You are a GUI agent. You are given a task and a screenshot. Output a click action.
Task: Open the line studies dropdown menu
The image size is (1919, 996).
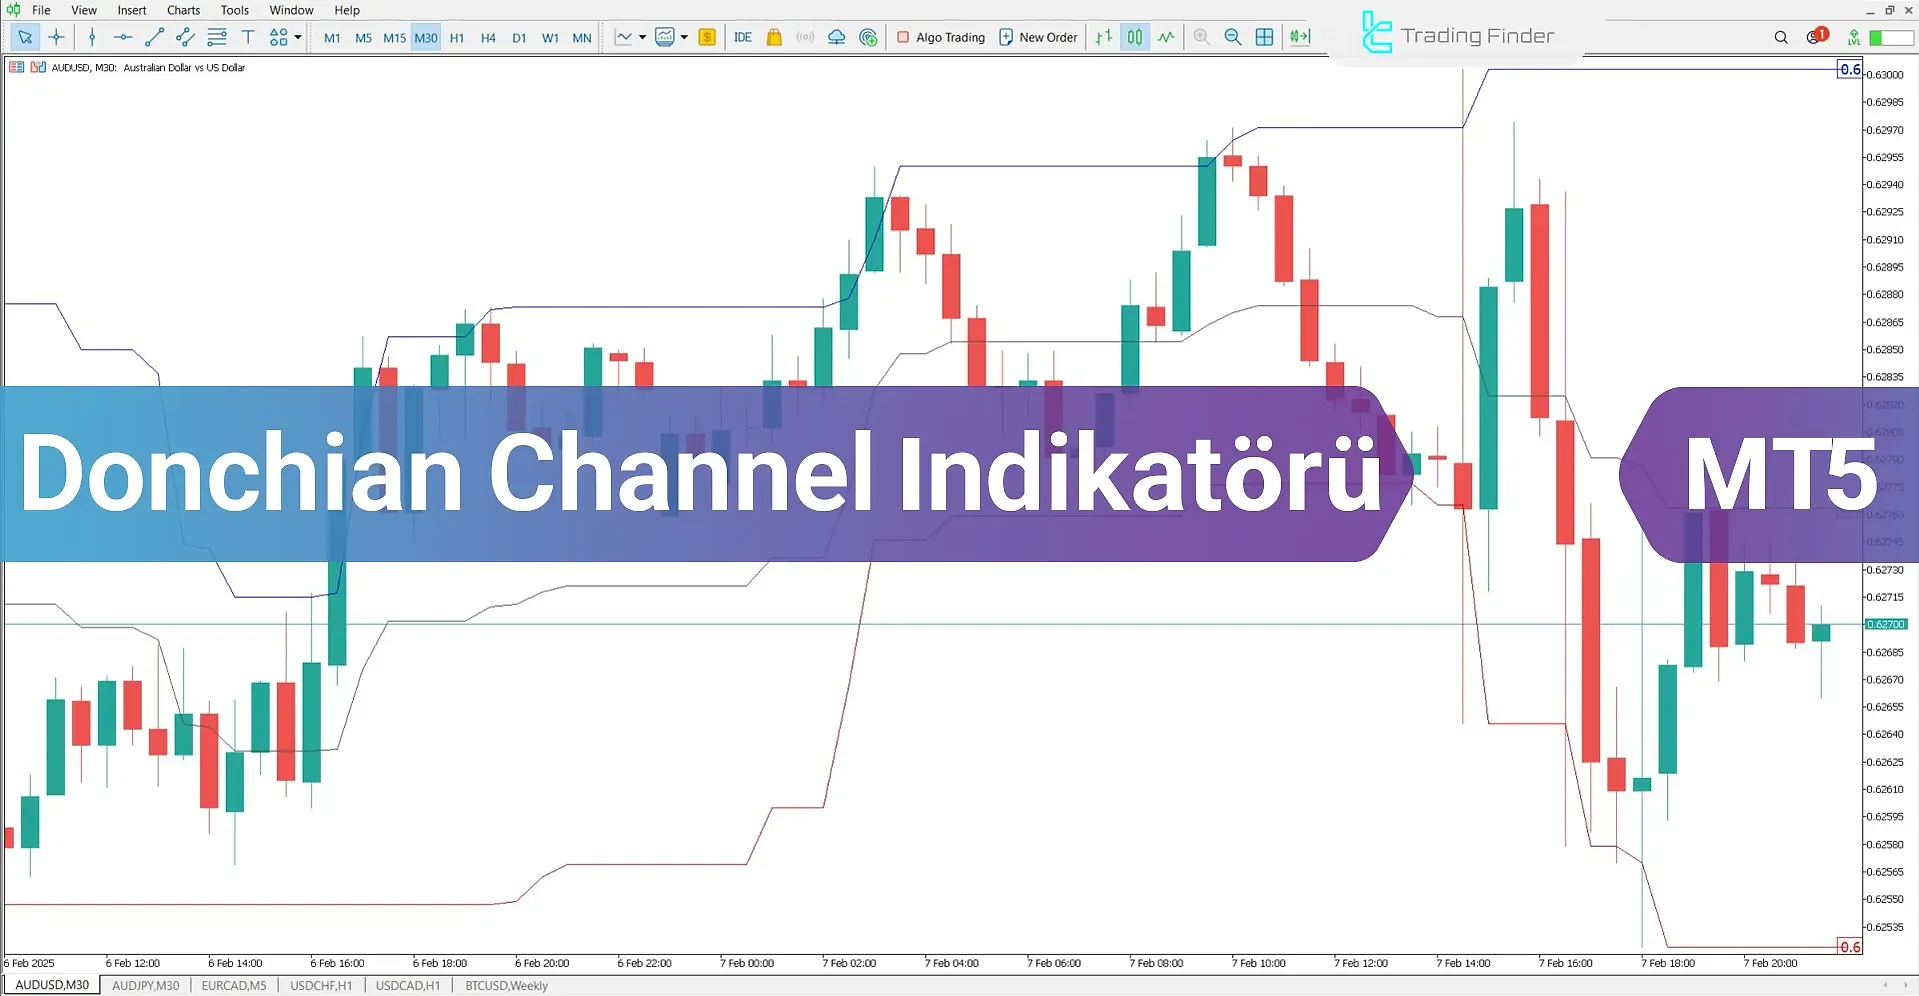[644, 37]
